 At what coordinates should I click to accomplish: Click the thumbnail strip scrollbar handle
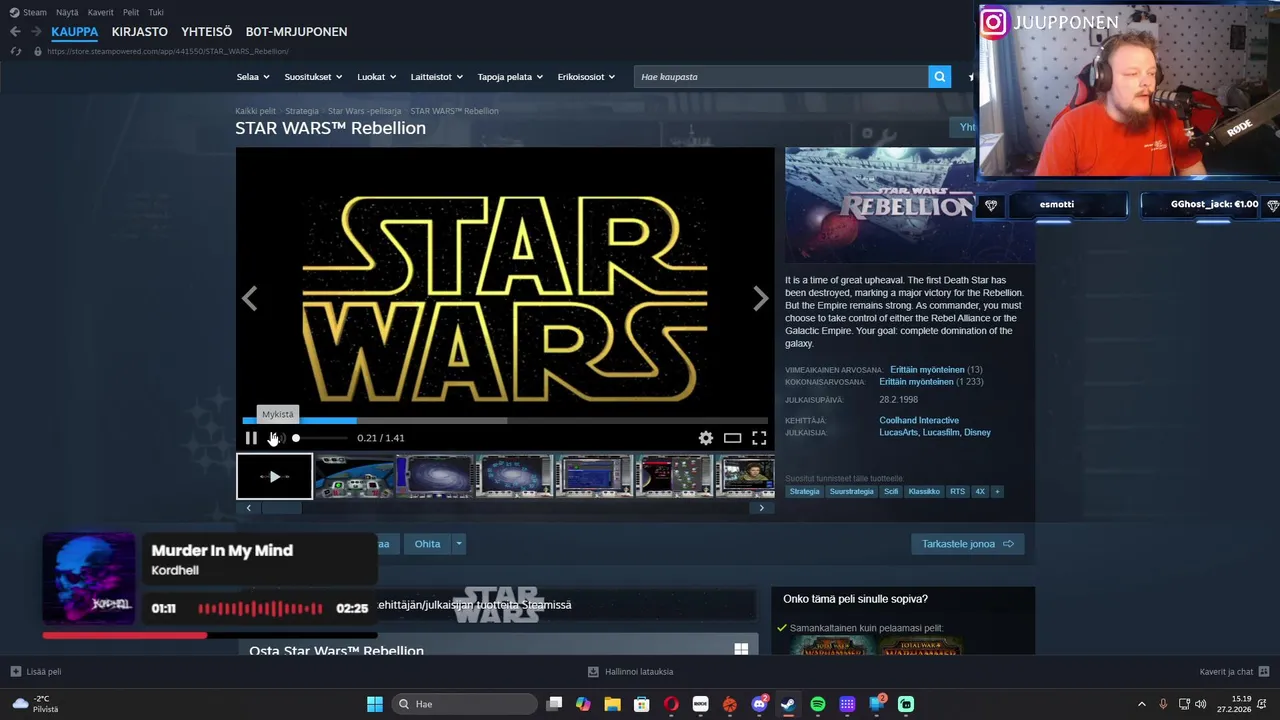[281, 508]
